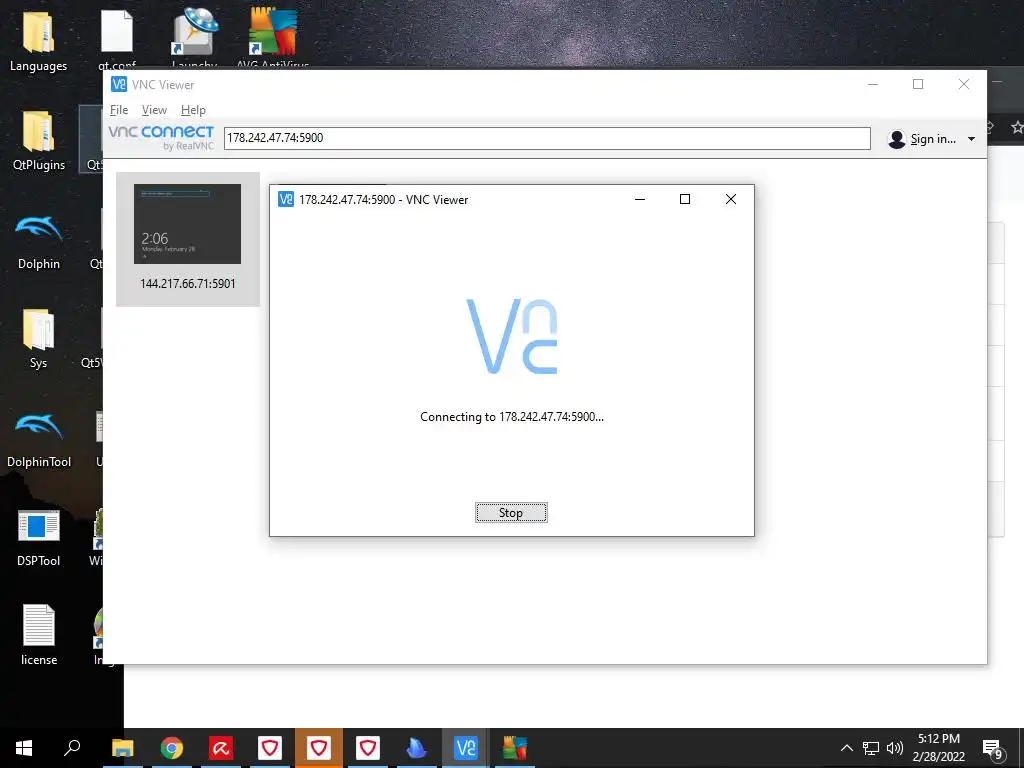The width and height of the screenshot is (1024, 768).
Task: Click the VNC Viewer title bar icon
Action: tap(119, 84)
